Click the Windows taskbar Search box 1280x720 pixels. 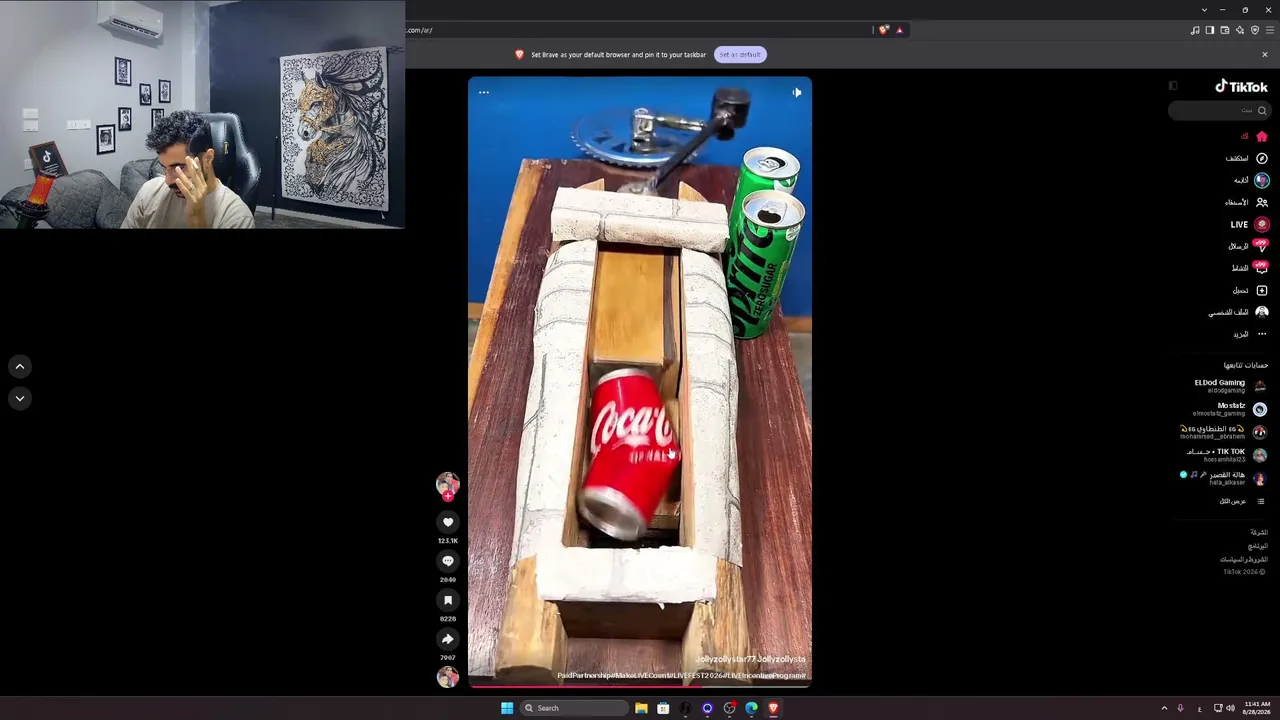click(574, 708)
